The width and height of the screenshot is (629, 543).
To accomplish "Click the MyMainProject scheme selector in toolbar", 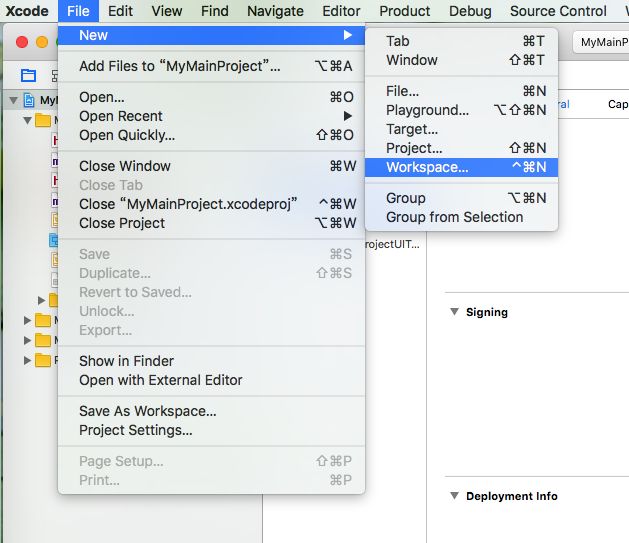I will pyautogui.click(x=602, y=42).
